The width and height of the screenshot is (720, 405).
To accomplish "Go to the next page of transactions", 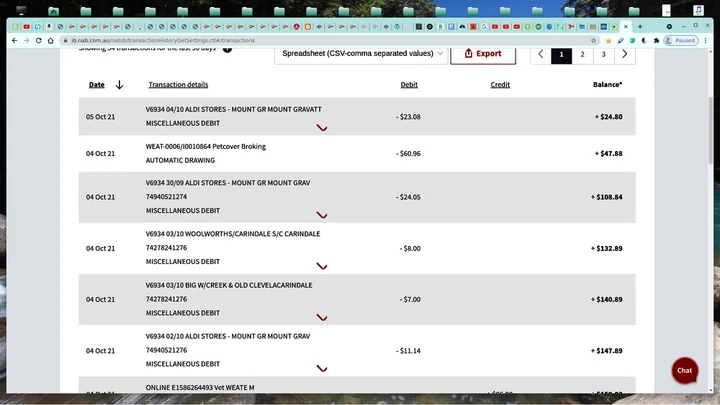I will pyautogui.click(x=625, y=54).
